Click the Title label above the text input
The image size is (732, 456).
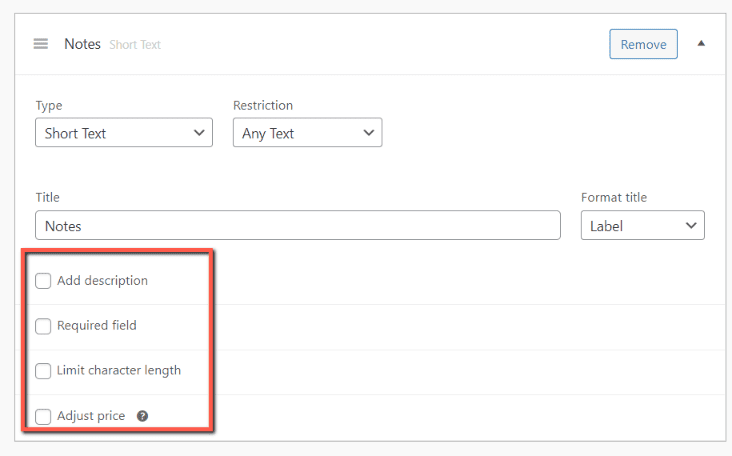pos(47,198)
